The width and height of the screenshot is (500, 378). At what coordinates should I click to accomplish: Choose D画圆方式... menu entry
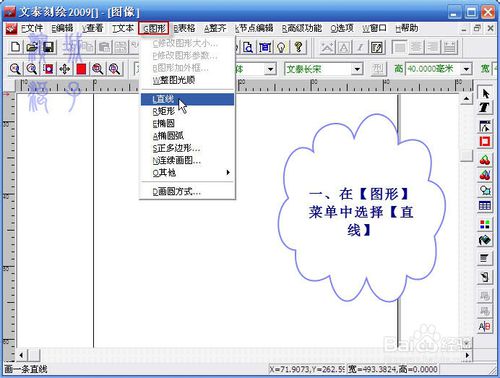coord(187,191)
